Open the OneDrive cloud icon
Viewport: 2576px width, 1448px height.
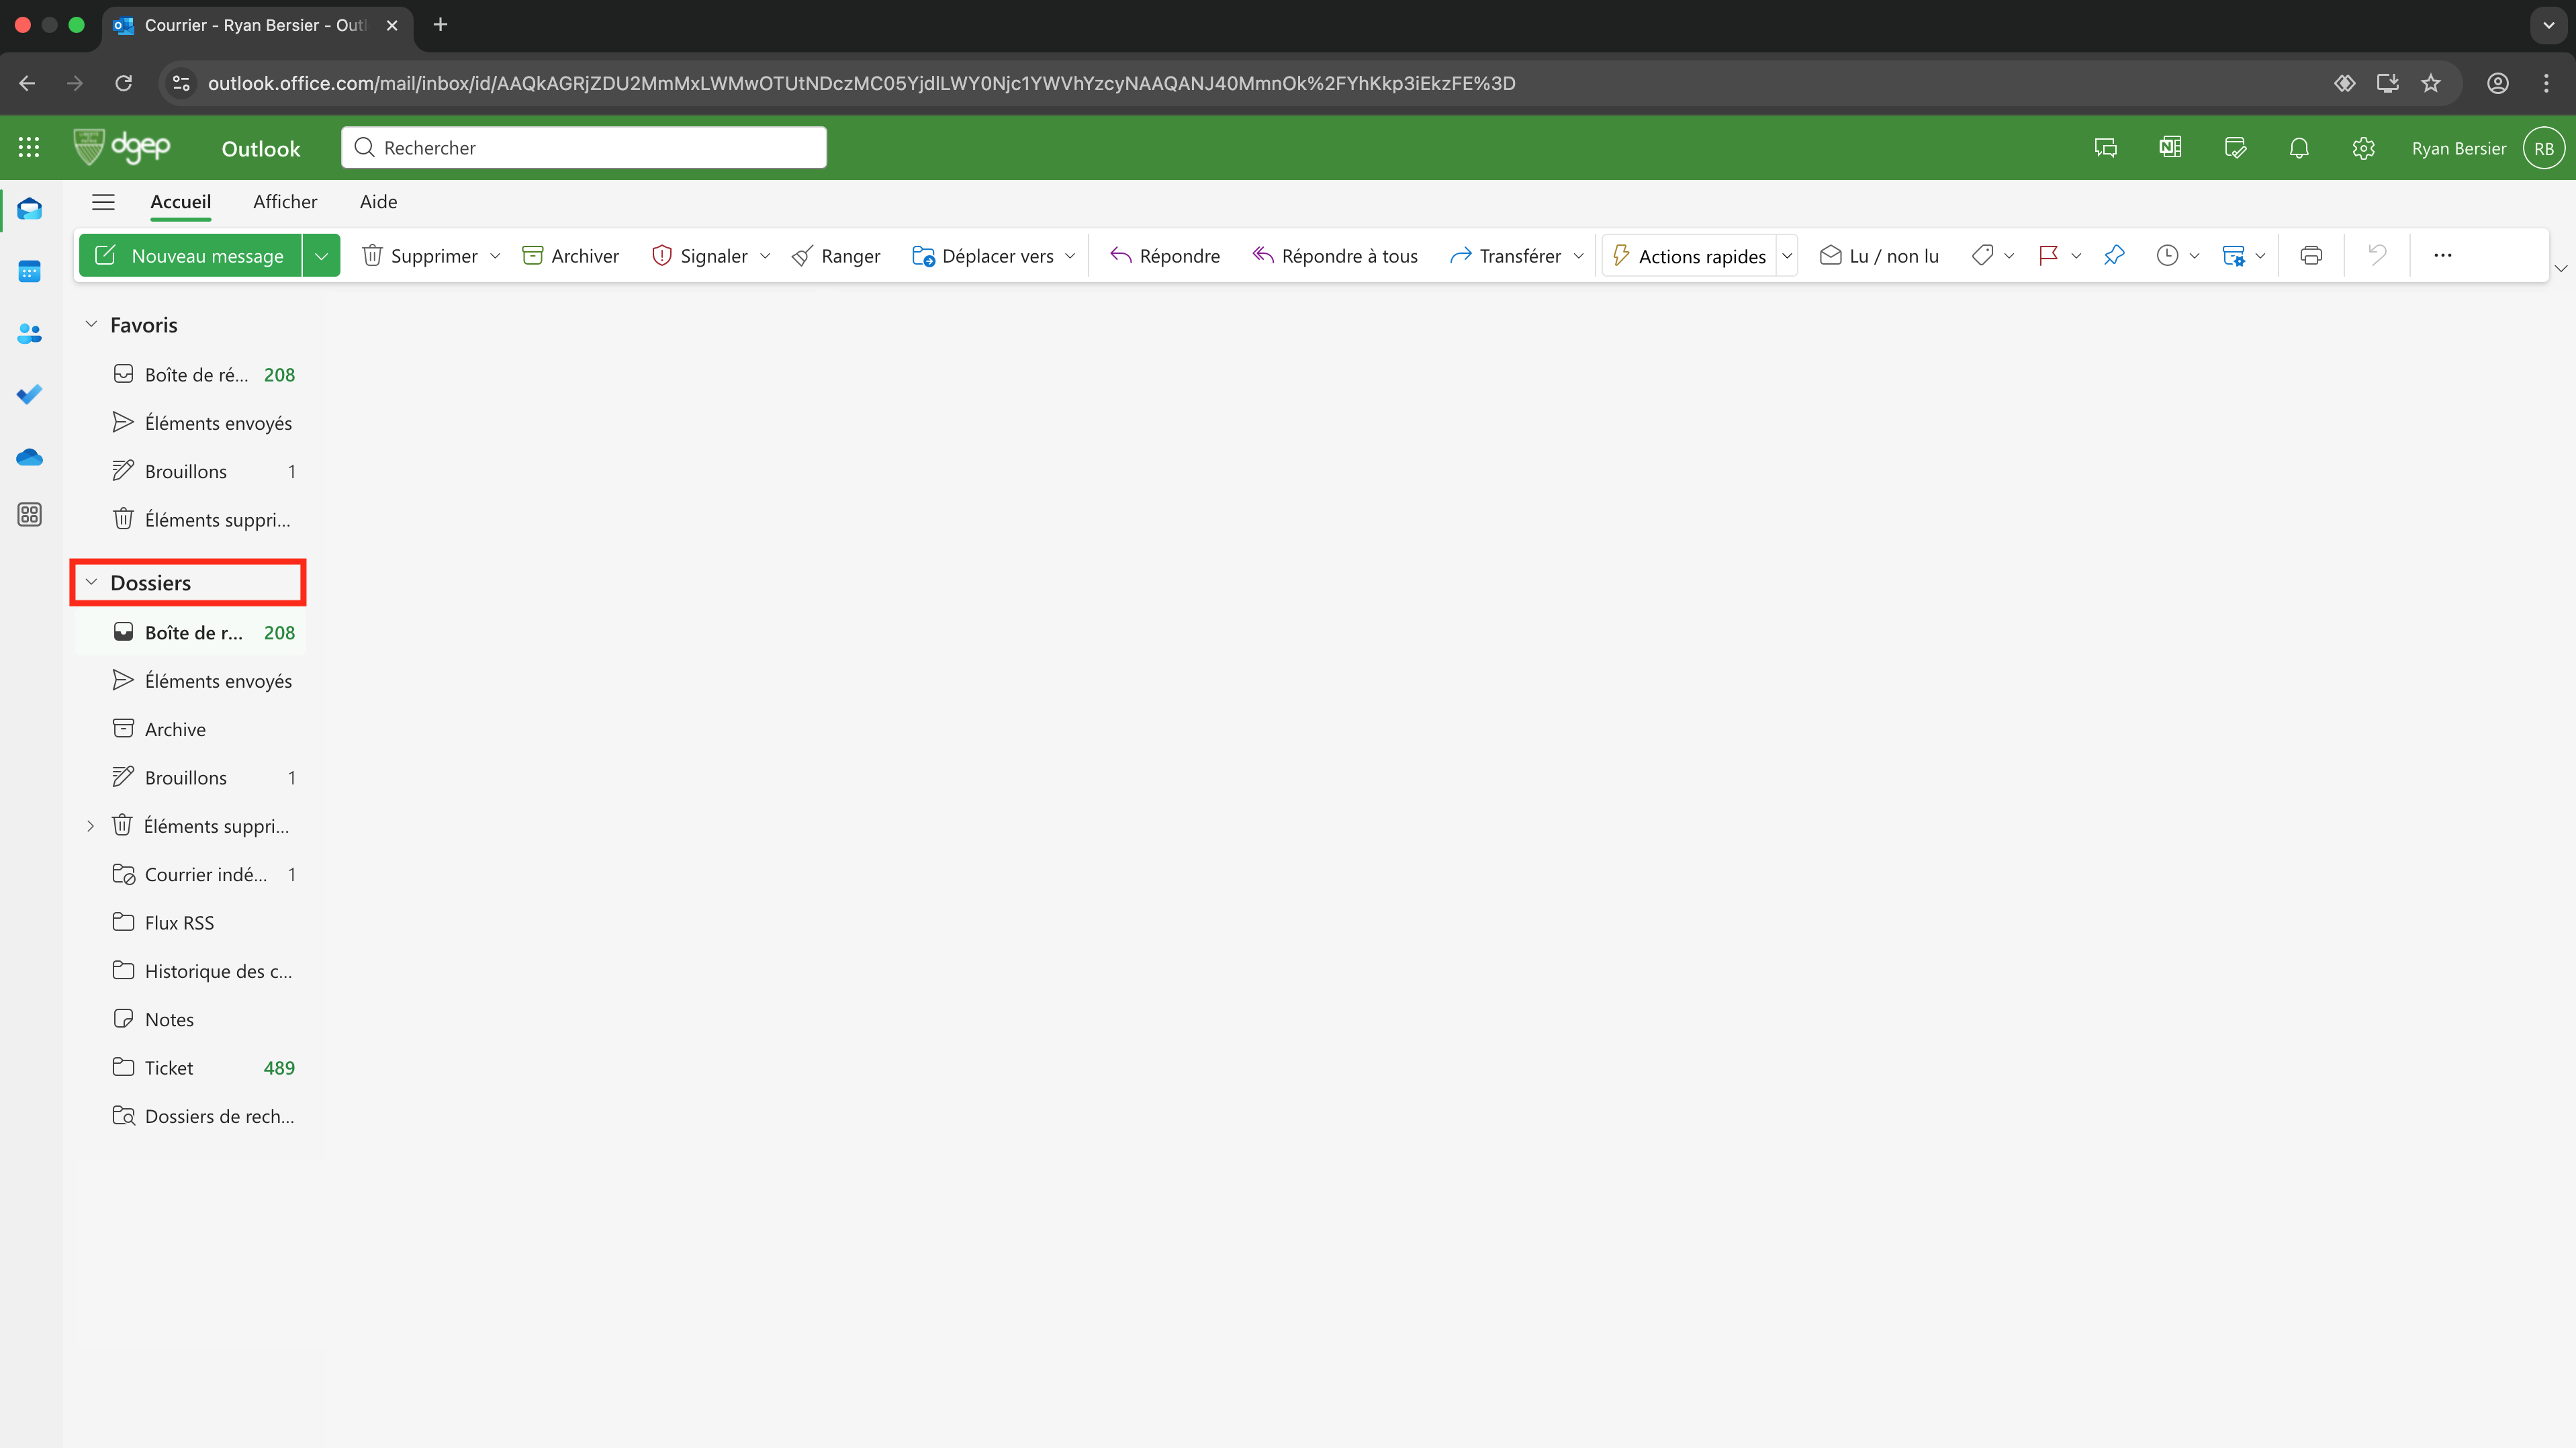click(30, 457)
